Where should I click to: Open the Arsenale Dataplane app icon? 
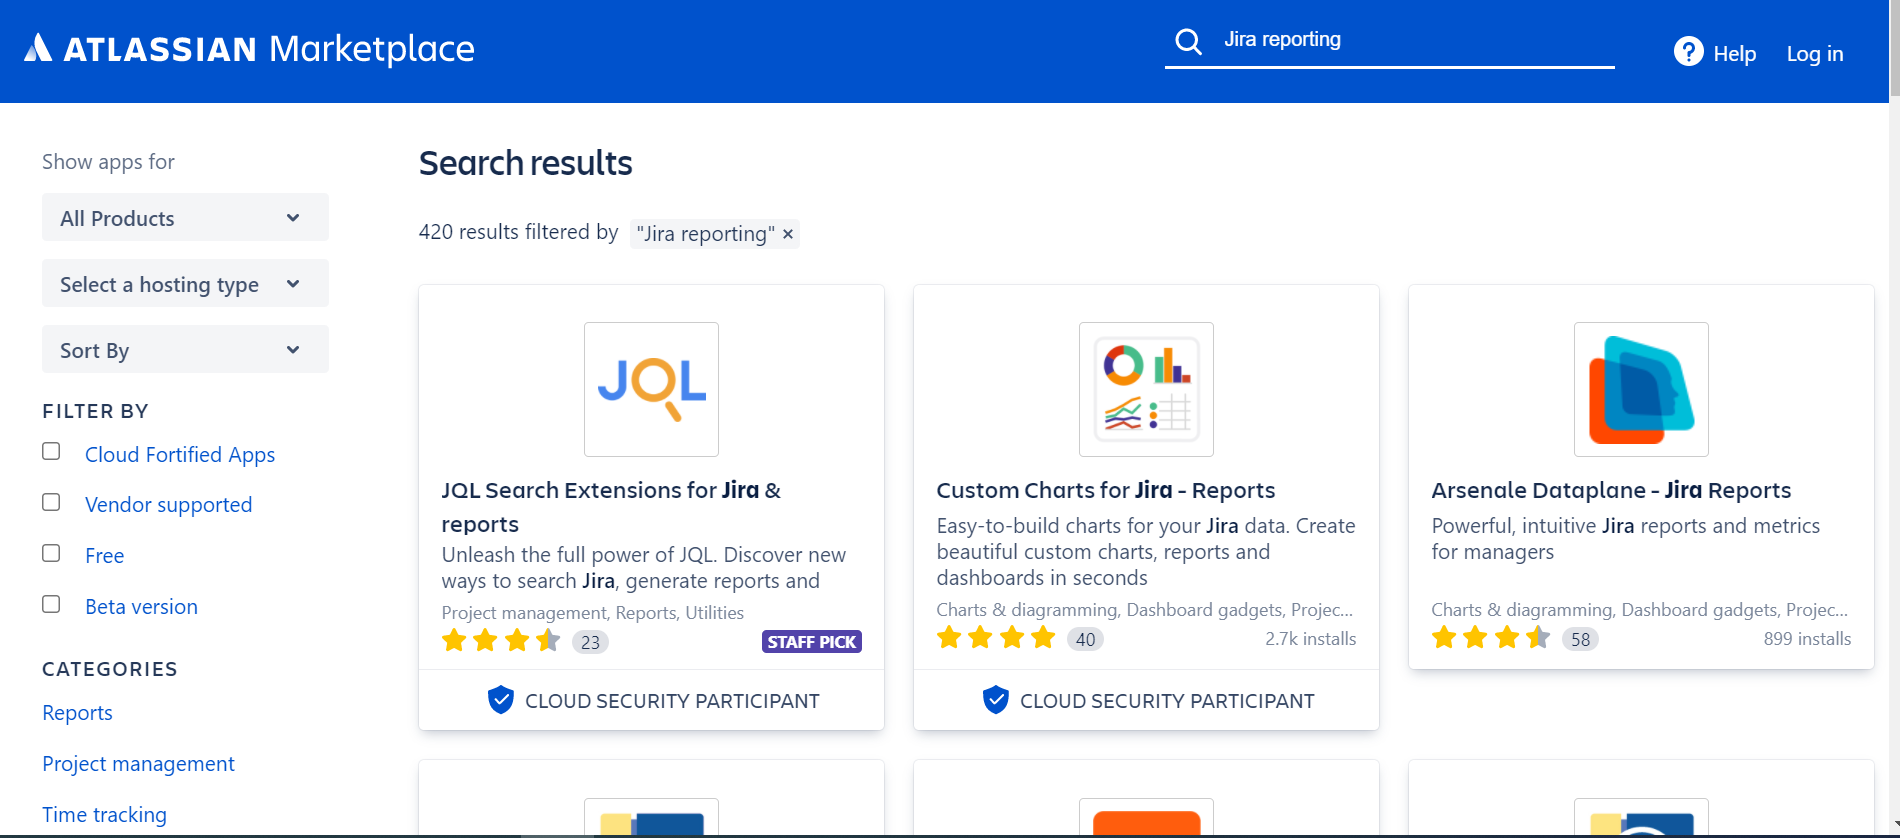(1641, 389)
